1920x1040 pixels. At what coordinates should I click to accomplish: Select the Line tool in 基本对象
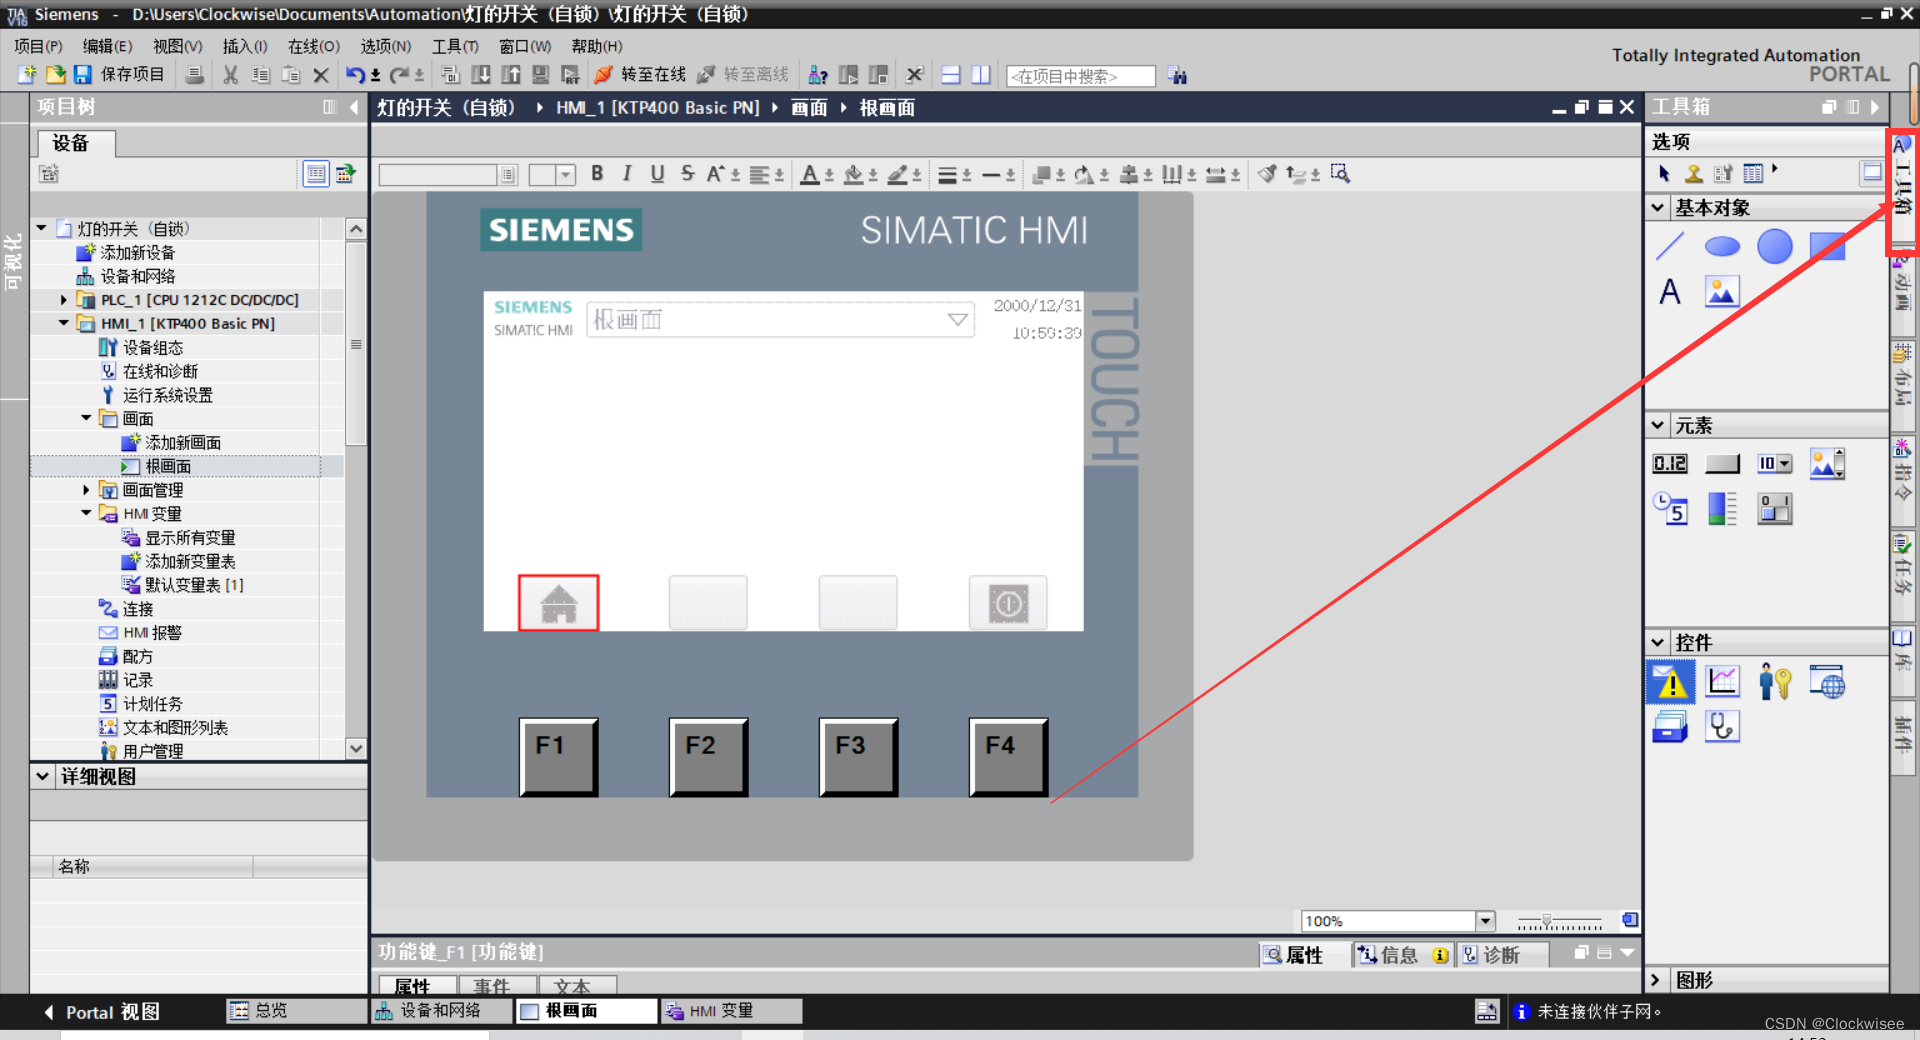tap(1670, 246)
